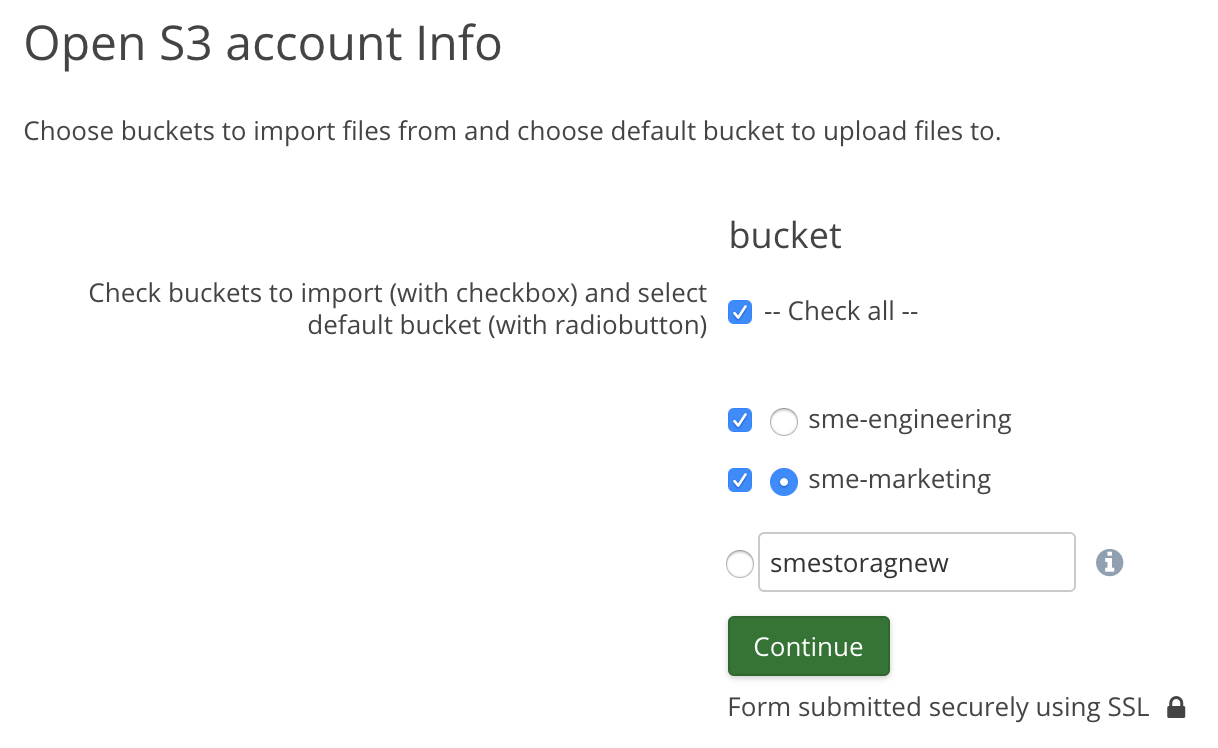1218x748 pixels.
Task: Click the sme-marketing bucket name label
Action: tap(899, 480)
